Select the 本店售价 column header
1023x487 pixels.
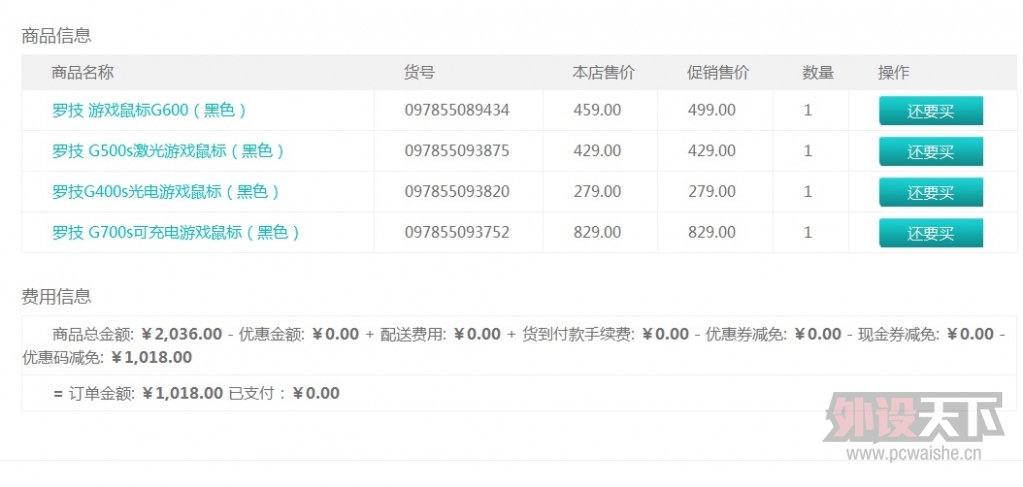point(603,72)
